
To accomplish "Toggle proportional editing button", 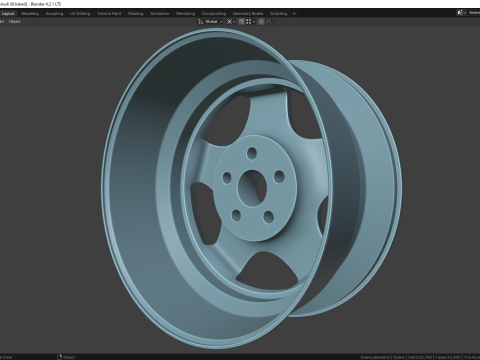I will 261,22.
